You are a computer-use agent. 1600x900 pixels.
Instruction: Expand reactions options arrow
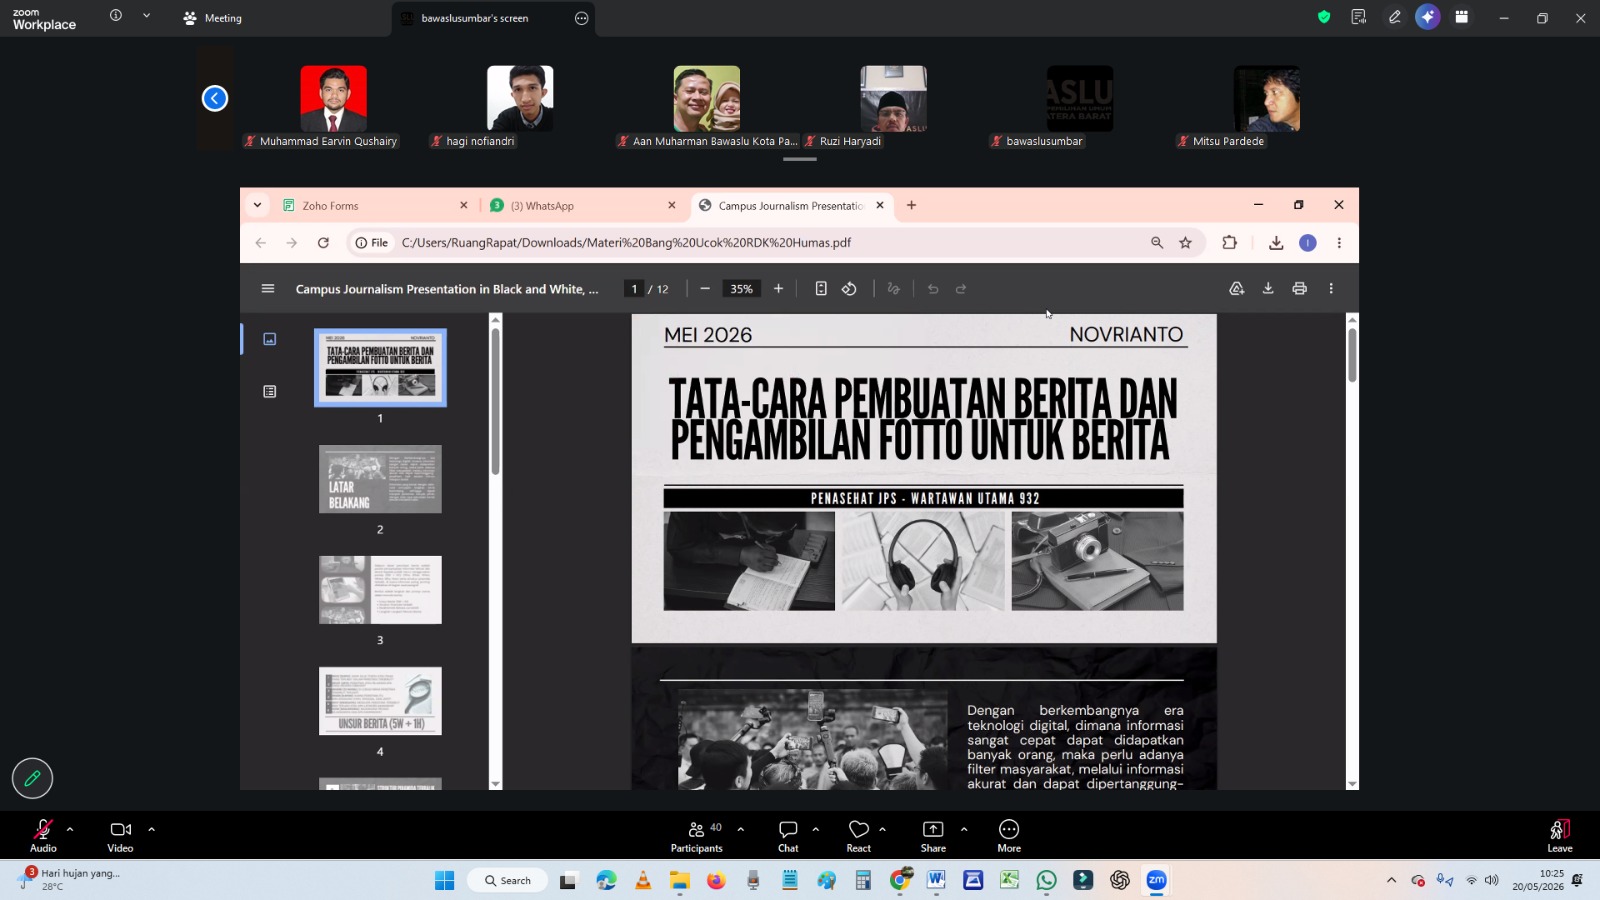pyautogui.click(x=882, y=829)
